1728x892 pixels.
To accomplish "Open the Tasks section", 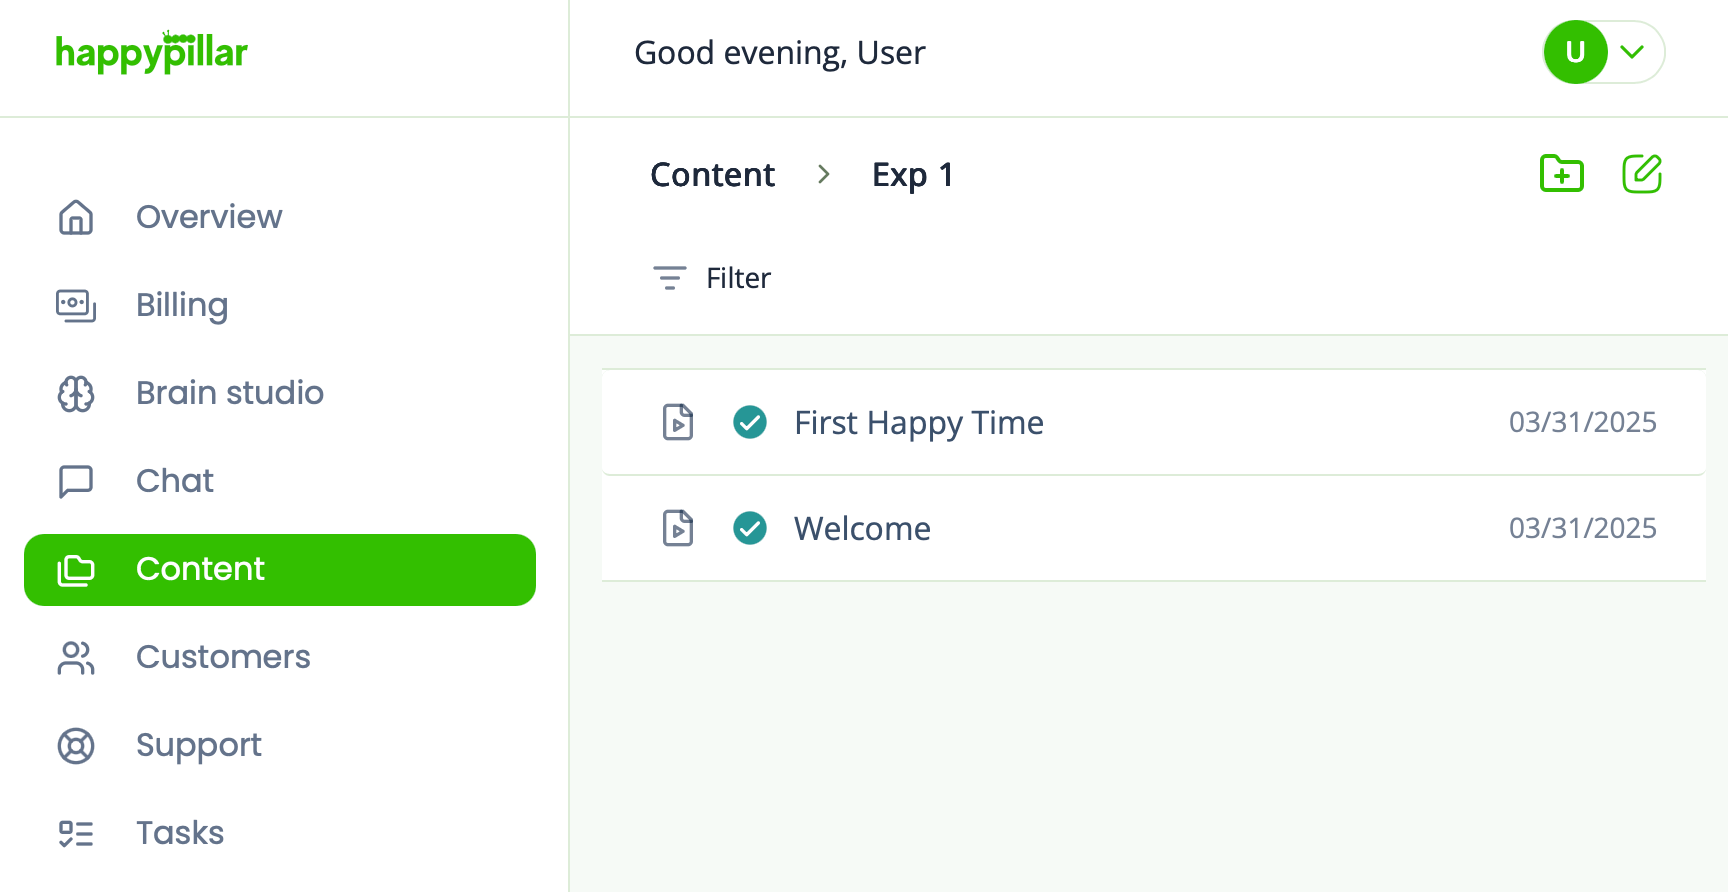I will pyautogui.click(x=180, y=833).
